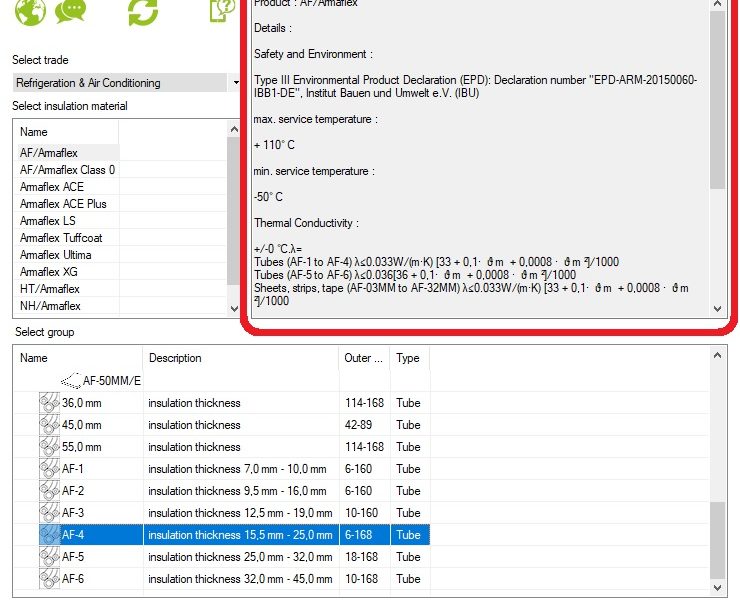
Task: Click outer diameter cell 6-168 in AF-4 row
Action: click(358, 534)
